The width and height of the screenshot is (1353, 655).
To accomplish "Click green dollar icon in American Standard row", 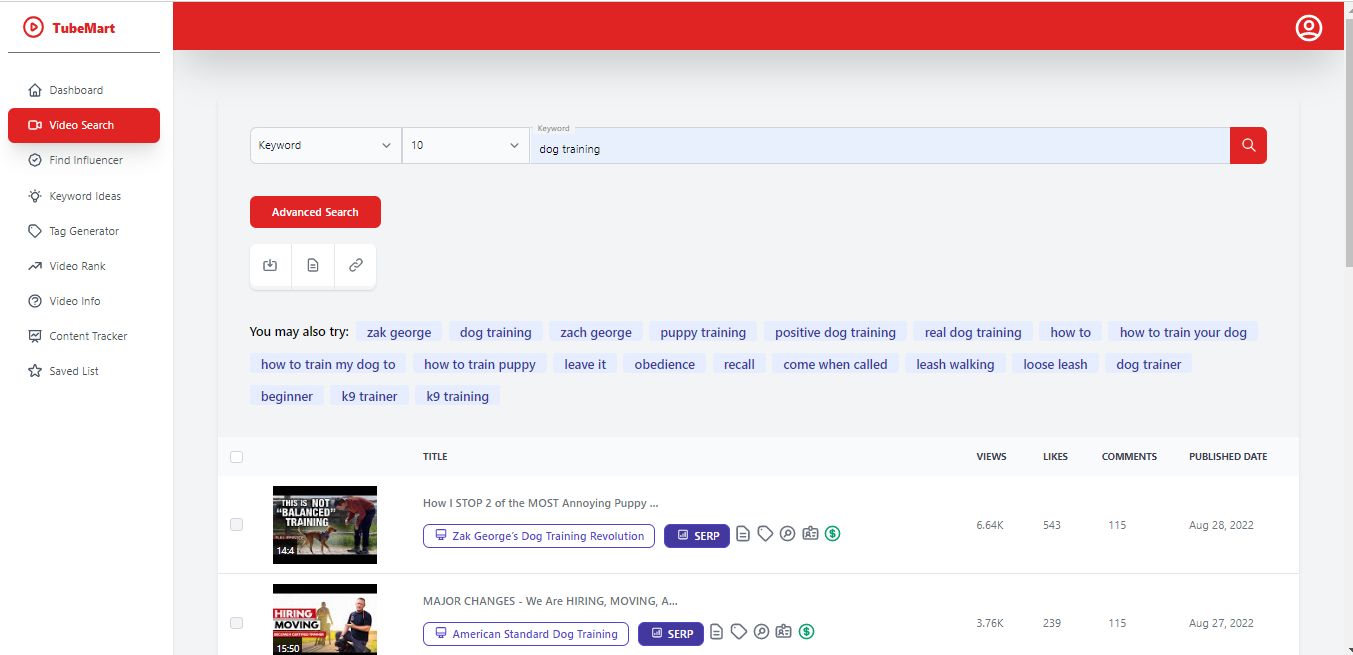I will point(806,632).
